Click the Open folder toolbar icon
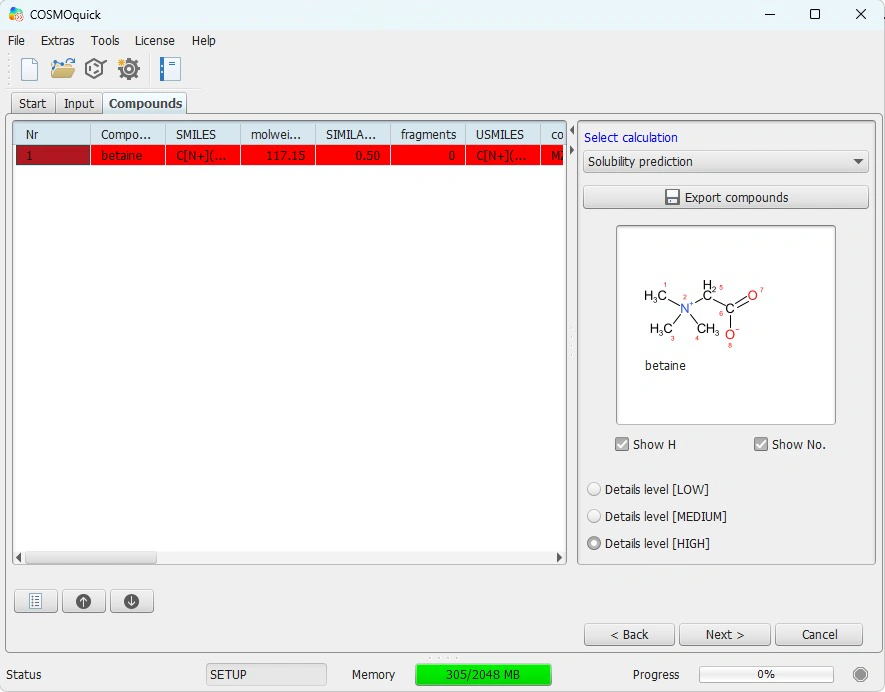The height and width of the screenshot is (692, 885). click(63, 69)
